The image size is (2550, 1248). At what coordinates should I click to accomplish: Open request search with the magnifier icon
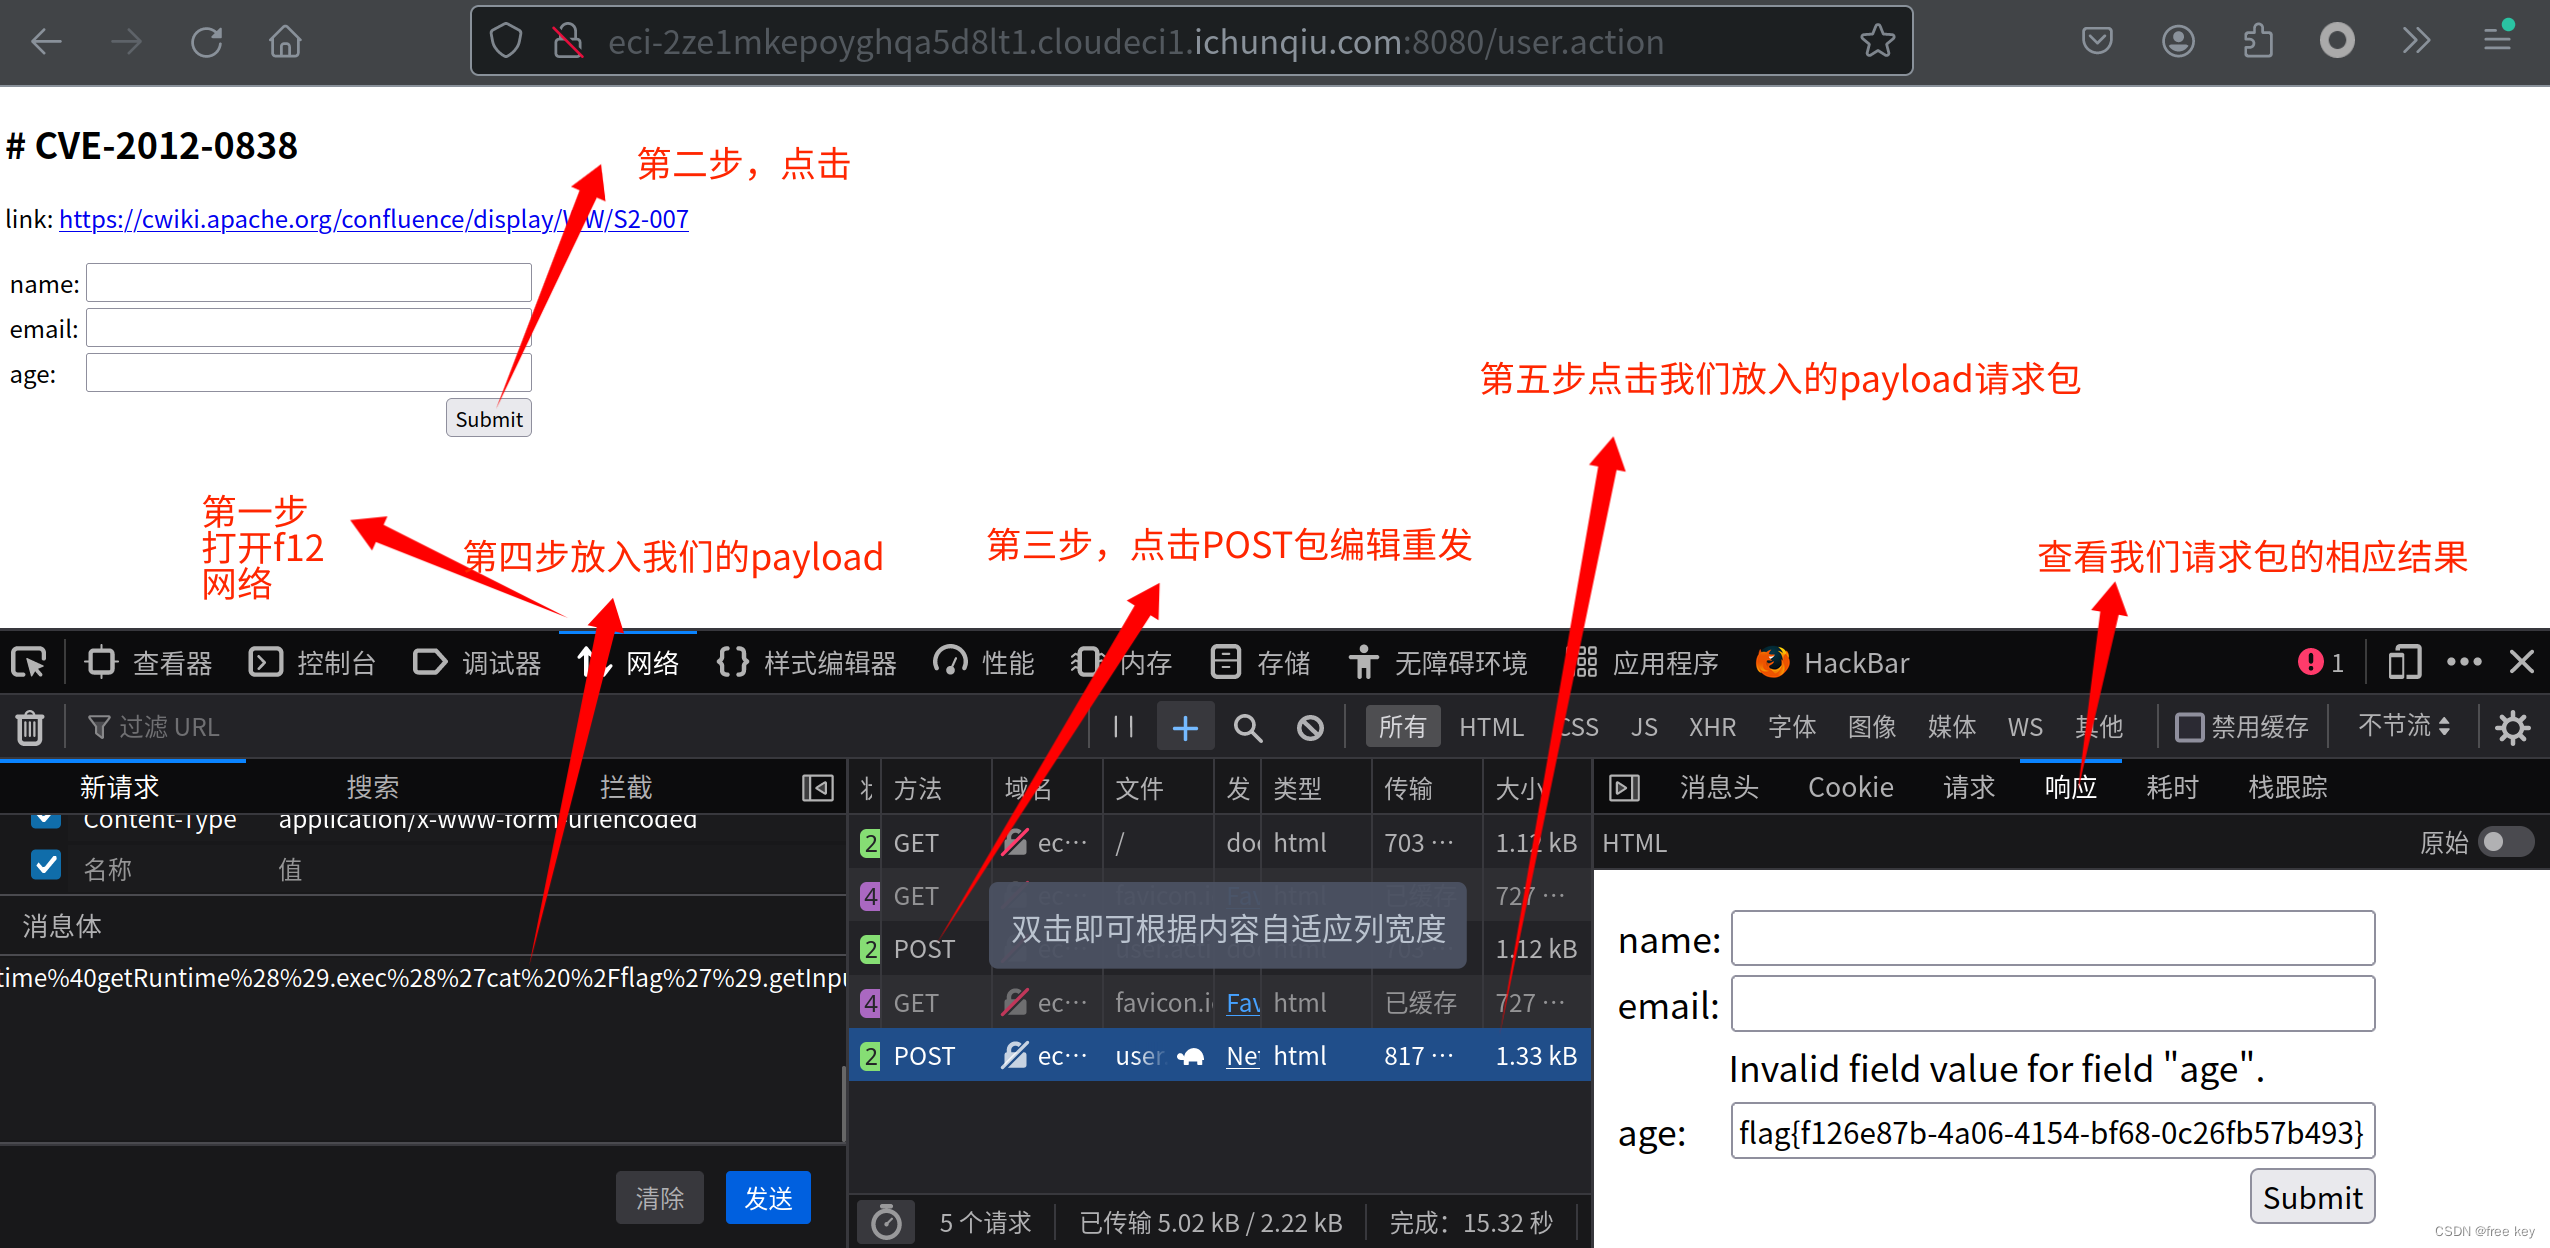coord(1246,727)
